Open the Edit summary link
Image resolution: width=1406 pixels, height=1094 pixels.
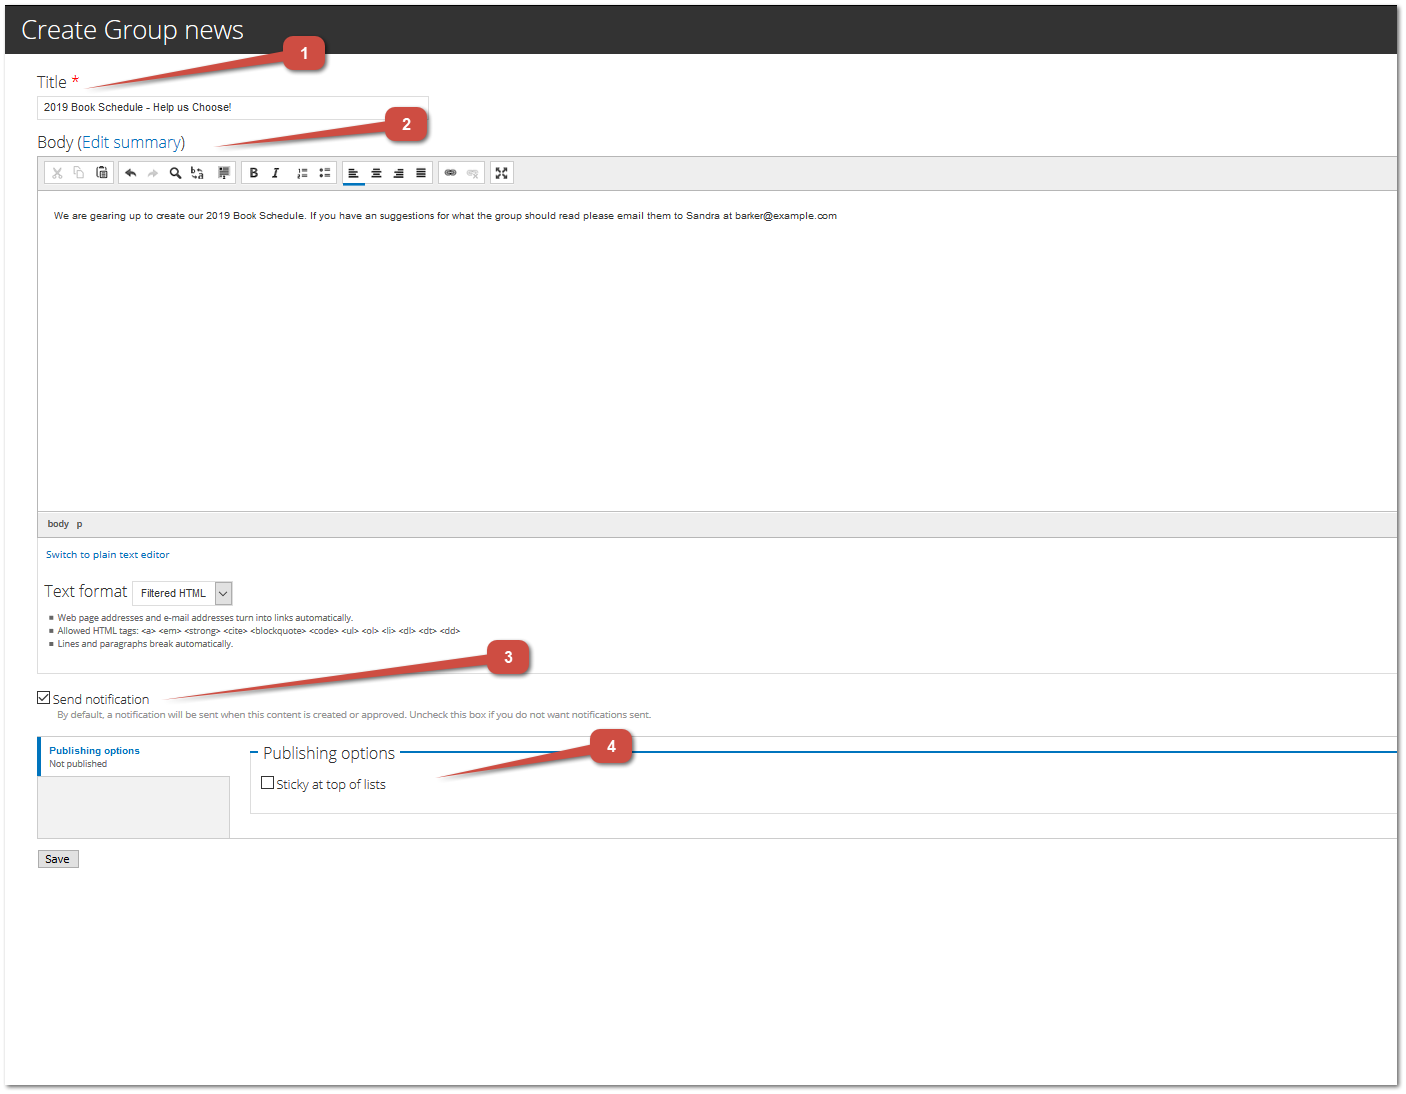(x=131, y=142)
